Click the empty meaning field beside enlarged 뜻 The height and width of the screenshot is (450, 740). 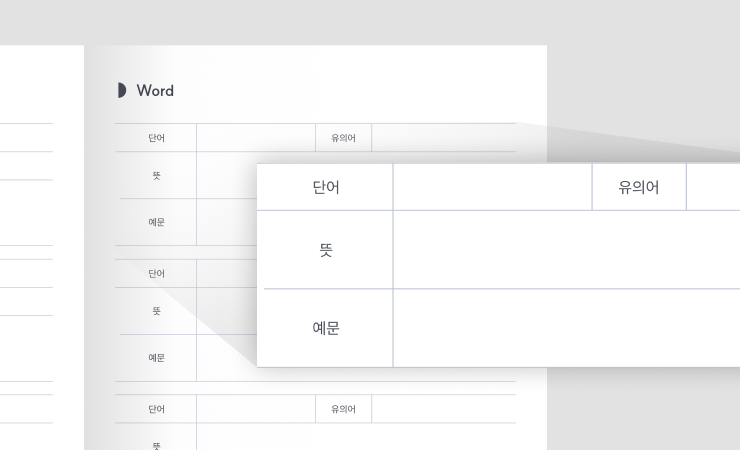click(x=566, y=250)
